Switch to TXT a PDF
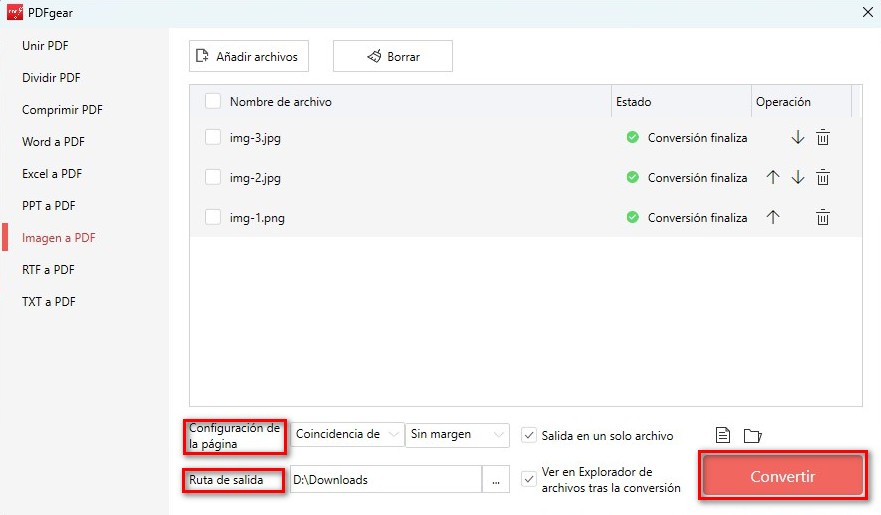The image size is (881, 515). point(49,302)
